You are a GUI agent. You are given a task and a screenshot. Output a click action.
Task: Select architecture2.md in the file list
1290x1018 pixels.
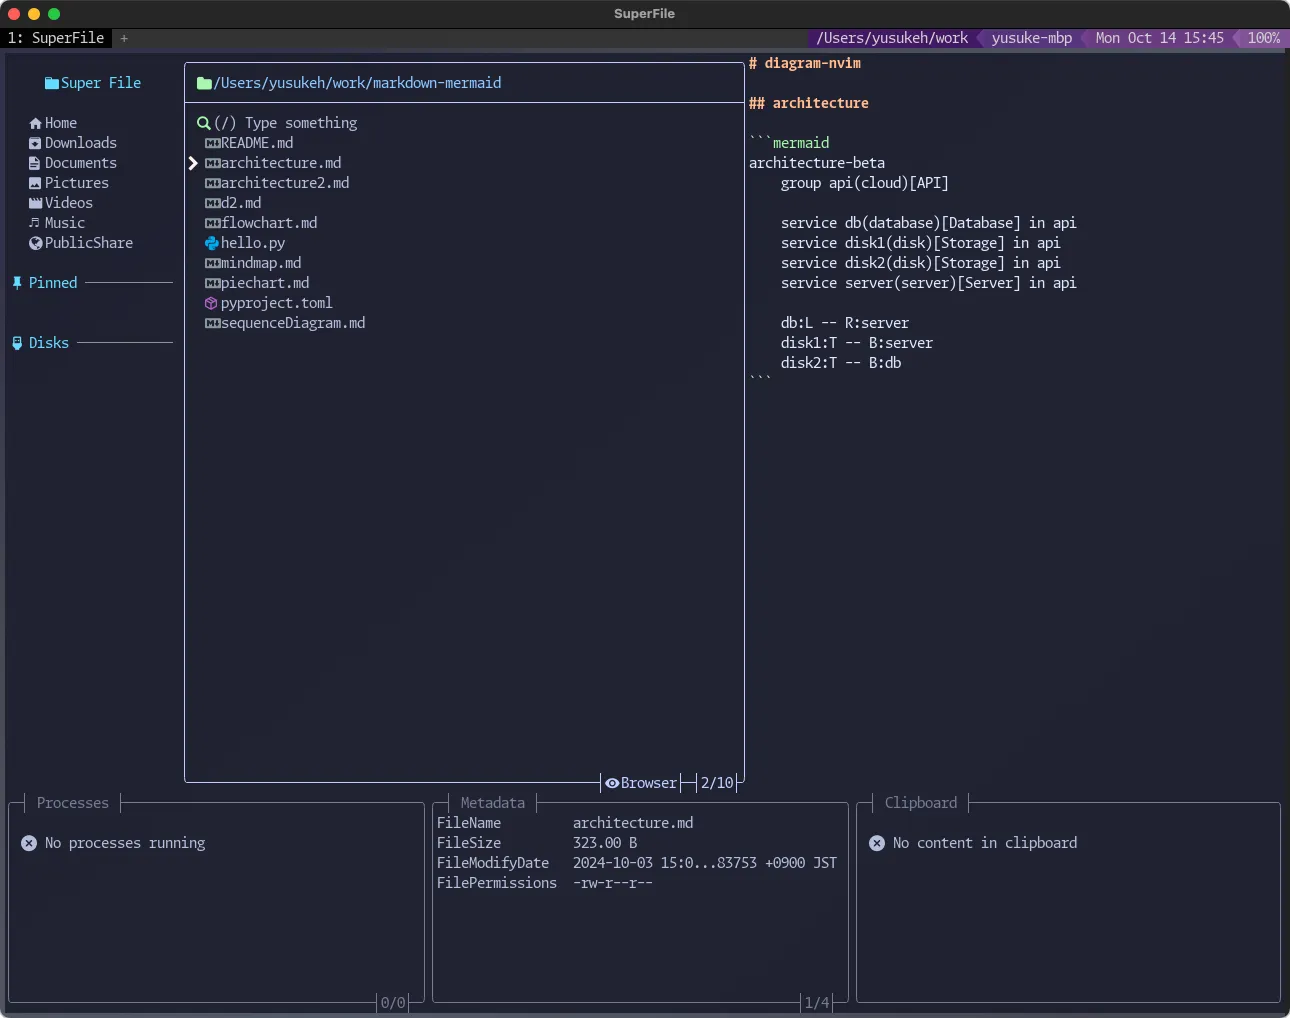(285, 183)
